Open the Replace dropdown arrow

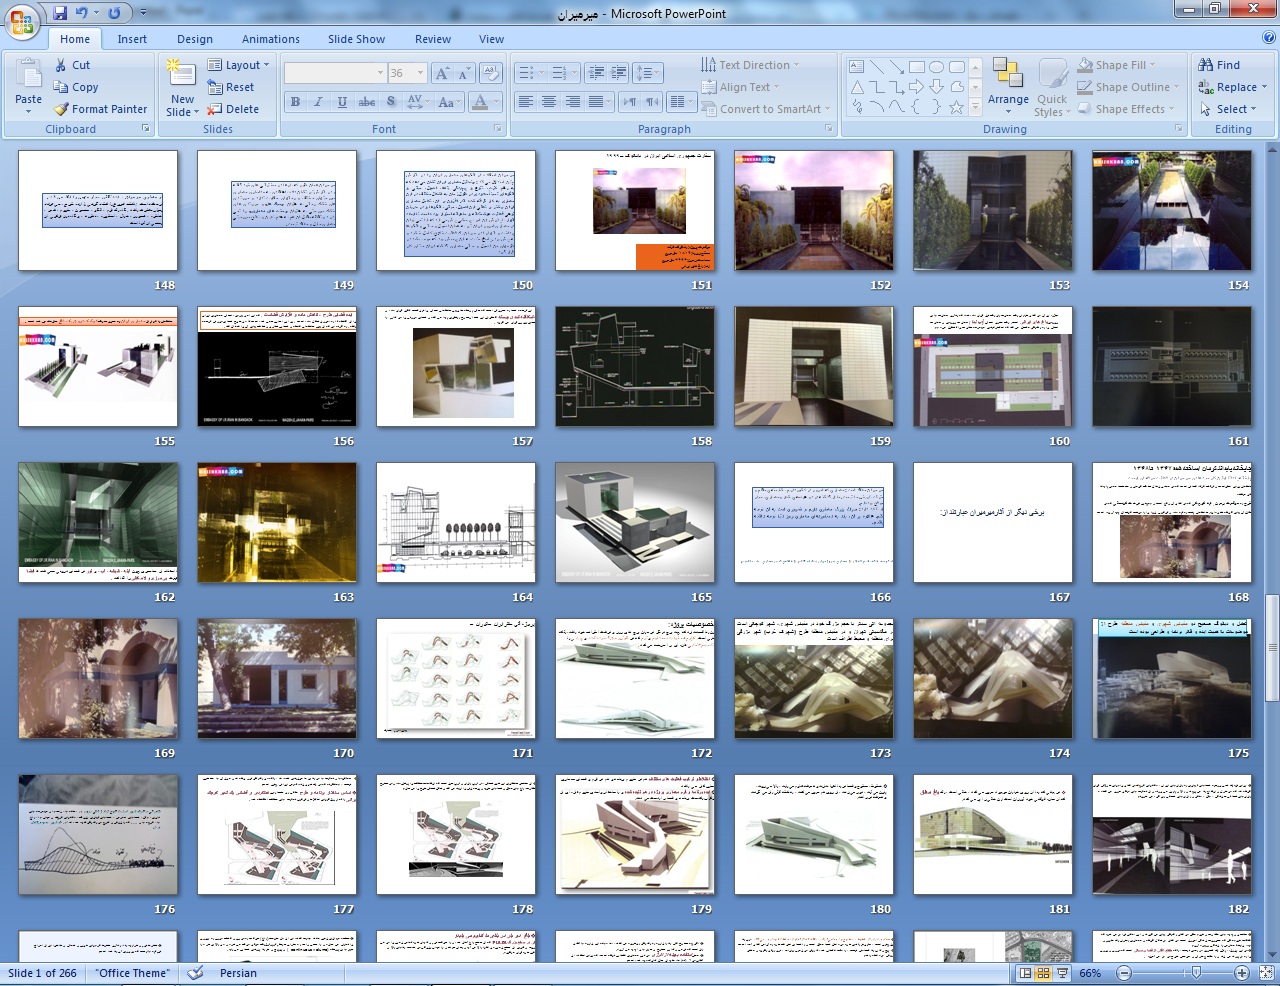coord(1264,87)
